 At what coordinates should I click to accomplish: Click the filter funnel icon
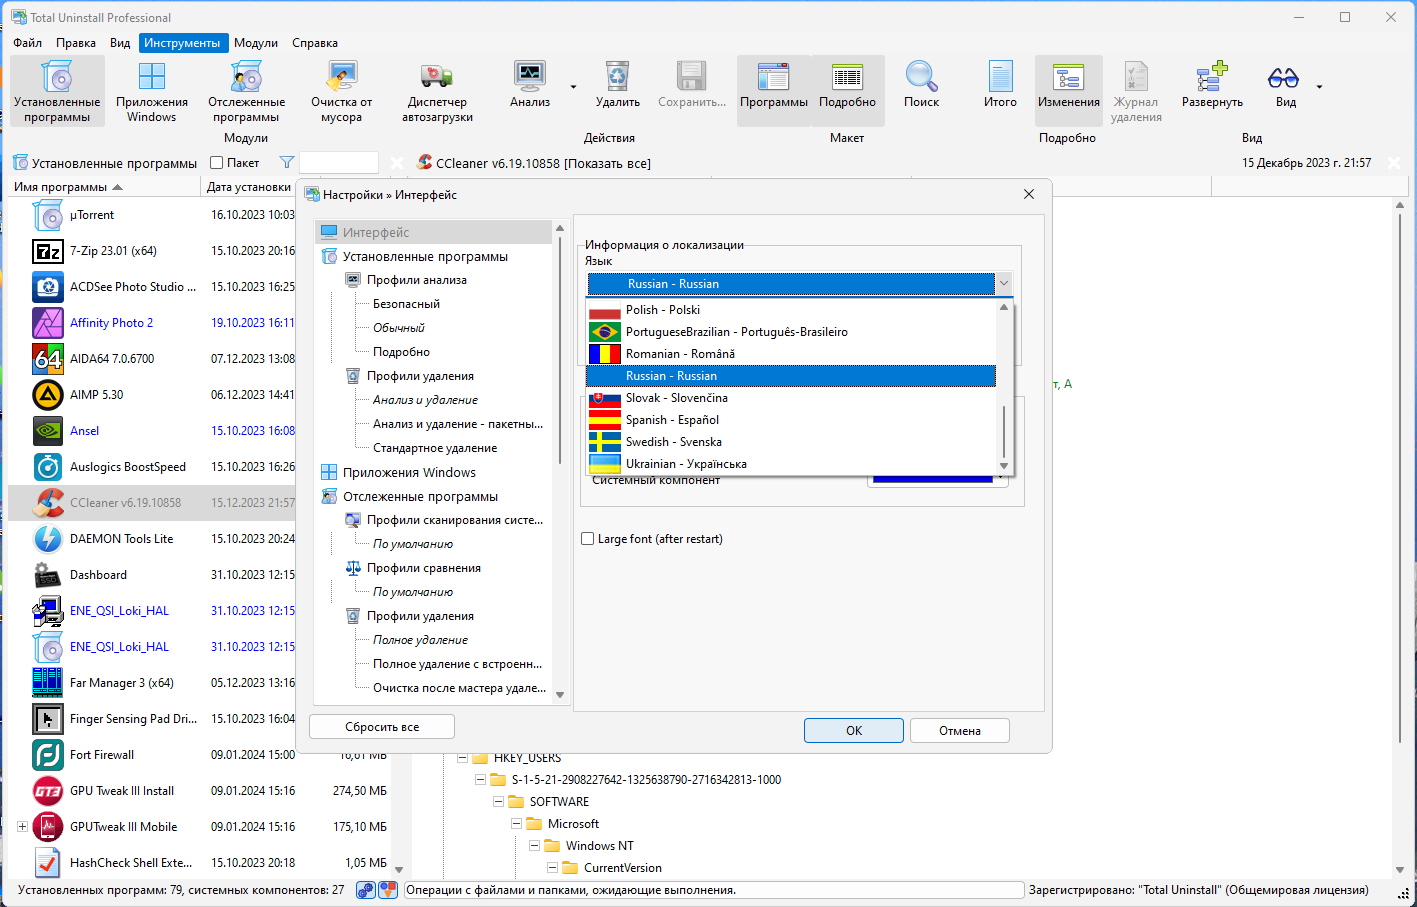coord(287,162)
